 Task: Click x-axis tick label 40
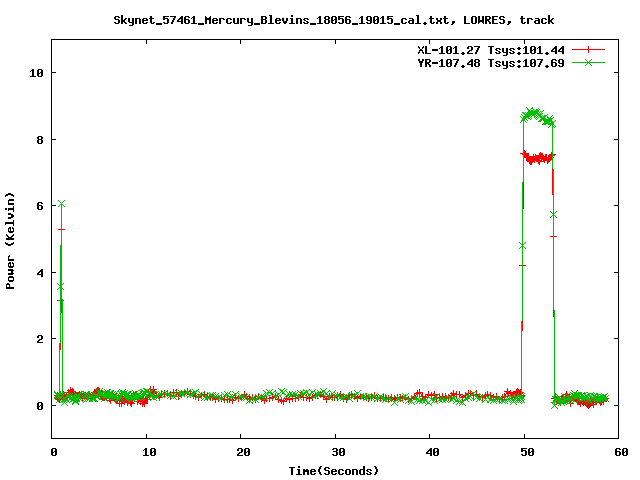pyautogui.click(x=433, y=452)
